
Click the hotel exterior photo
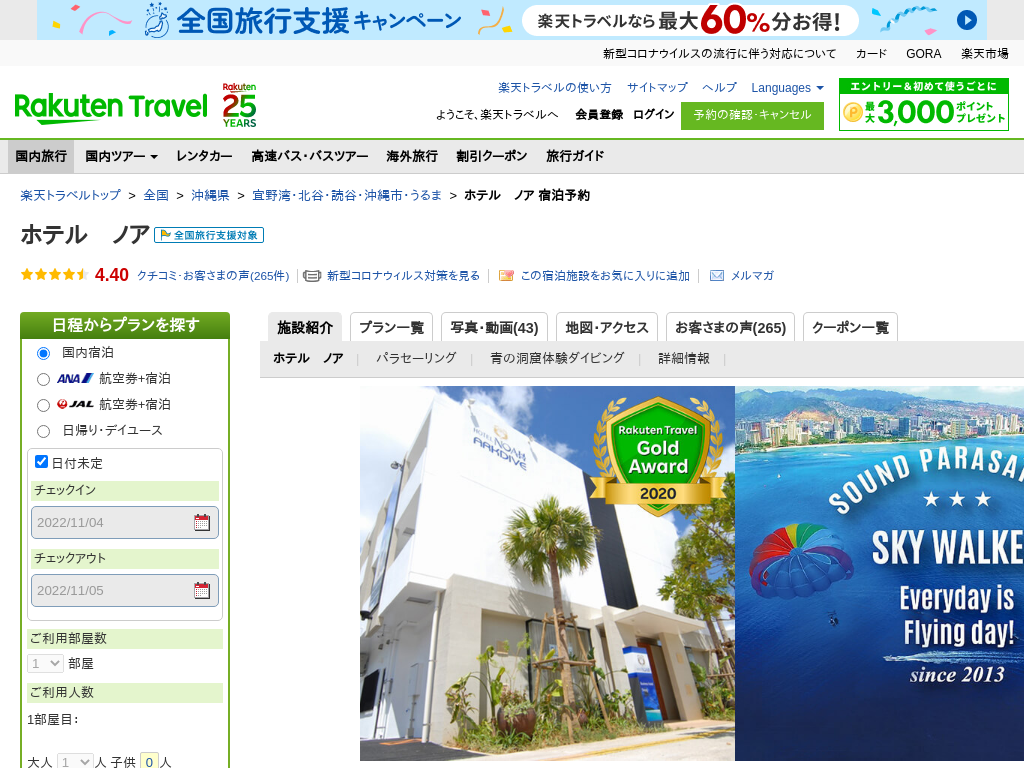tap(547, 573)
